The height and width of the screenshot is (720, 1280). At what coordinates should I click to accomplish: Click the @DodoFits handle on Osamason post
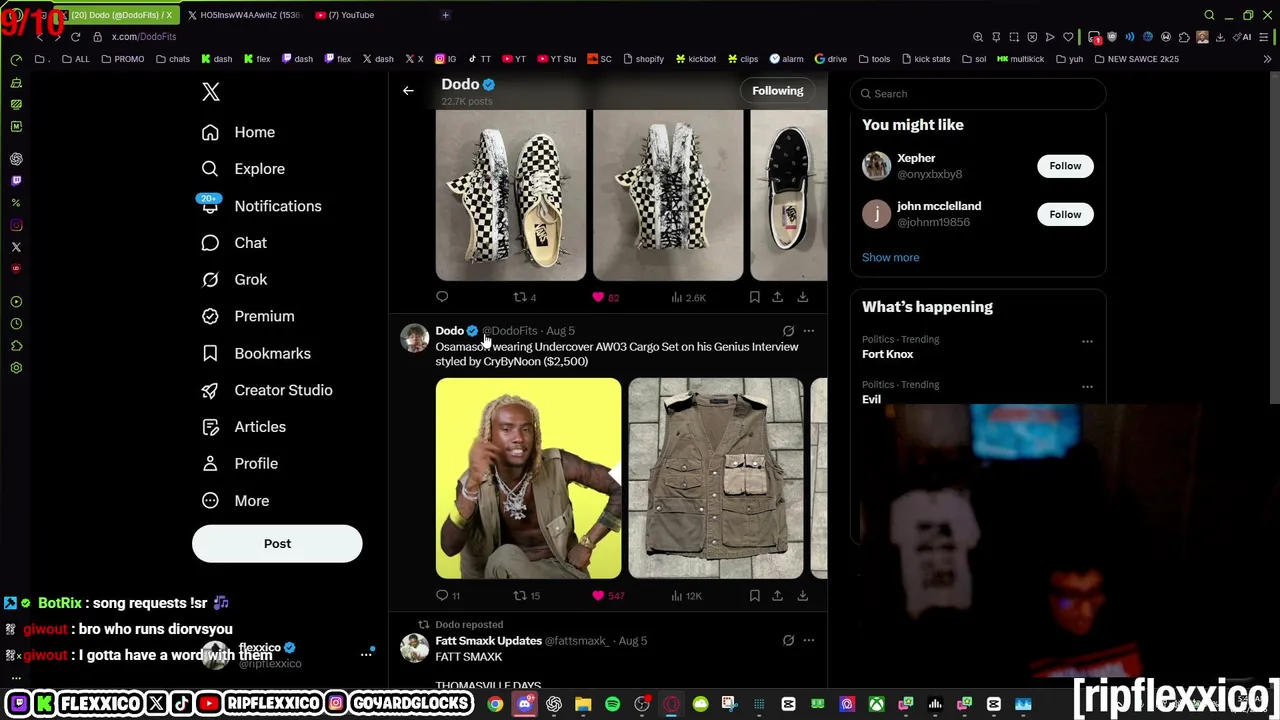510,331
